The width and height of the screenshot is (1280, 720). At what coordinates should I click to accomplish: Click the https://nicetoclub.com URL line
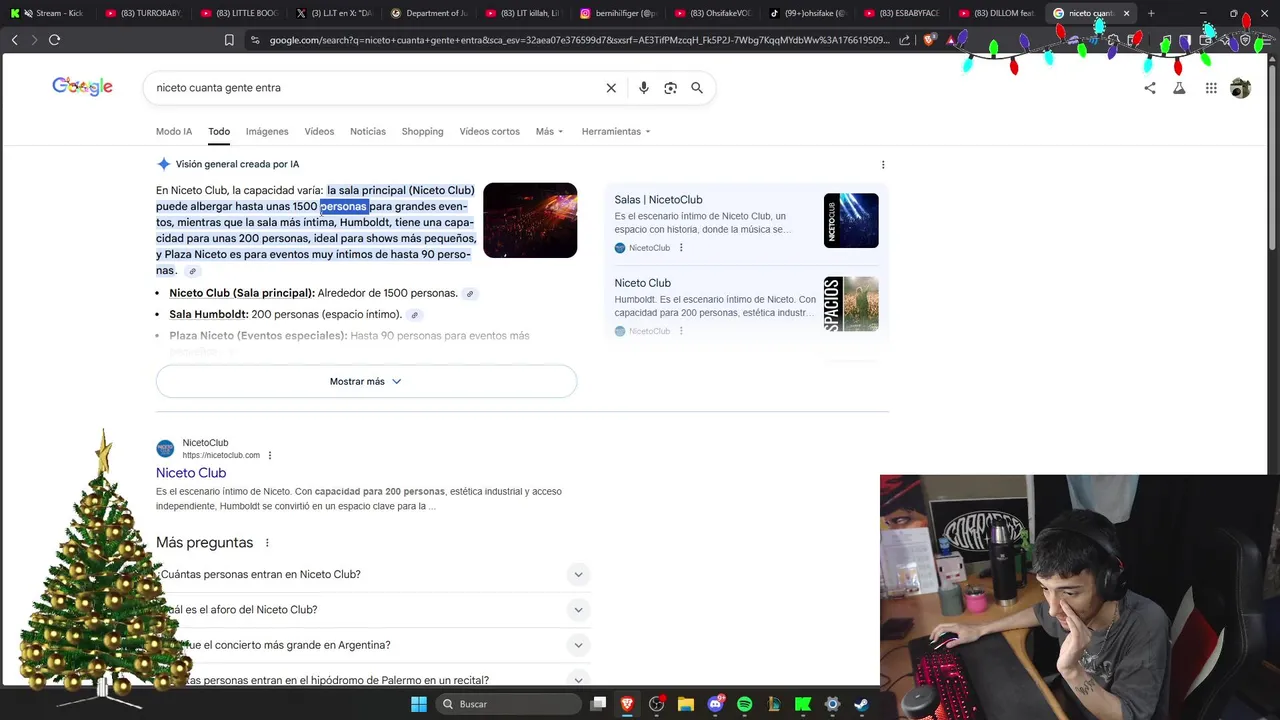[221, 456]
